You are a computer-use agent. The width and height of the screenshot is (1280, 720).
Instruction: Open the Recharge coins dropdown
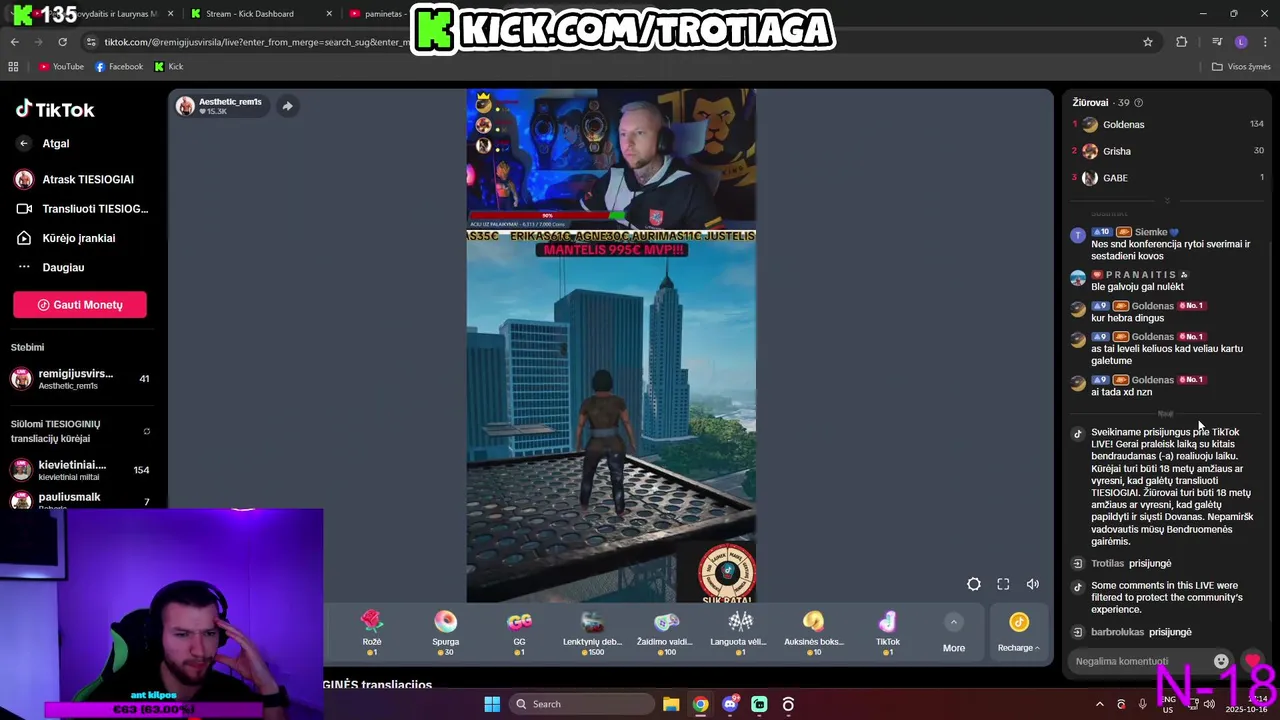pyautogui.click(x=1019, y=634)
